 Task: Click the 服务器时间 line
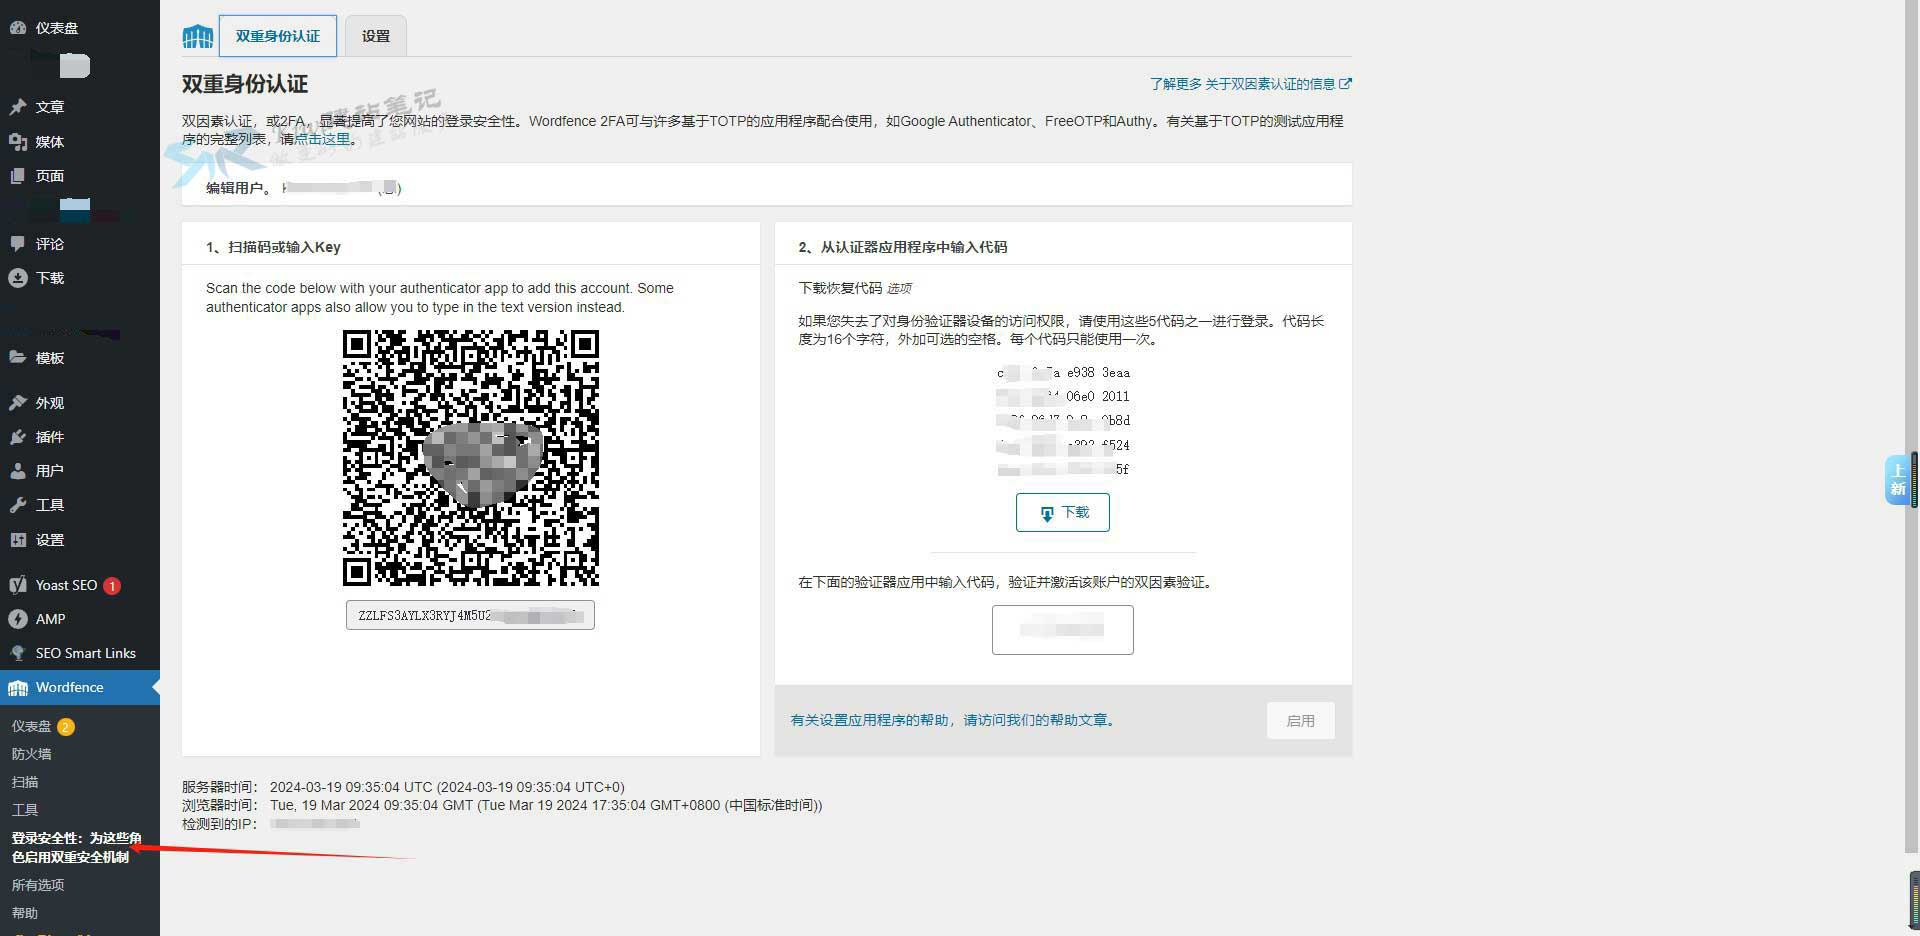click(403, 787)
